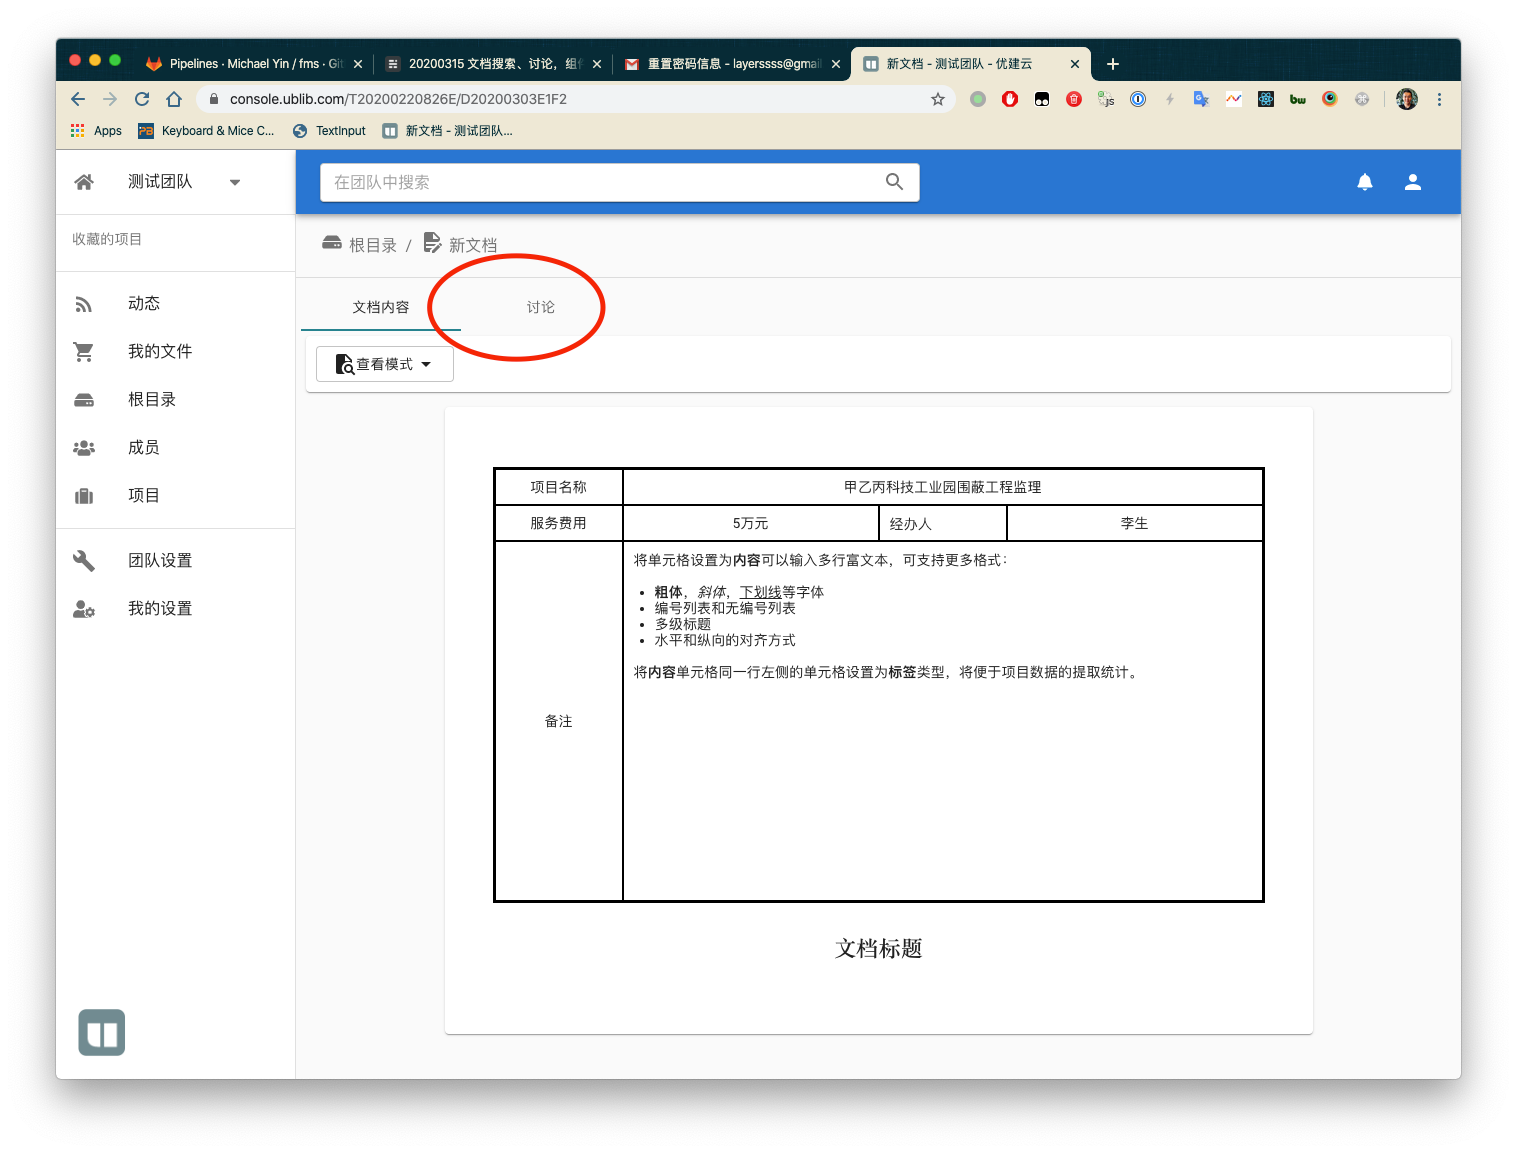Open 团队设置 team settings
The width and height of the screenshot is (1517, 1153).
(x=159, y=561)
